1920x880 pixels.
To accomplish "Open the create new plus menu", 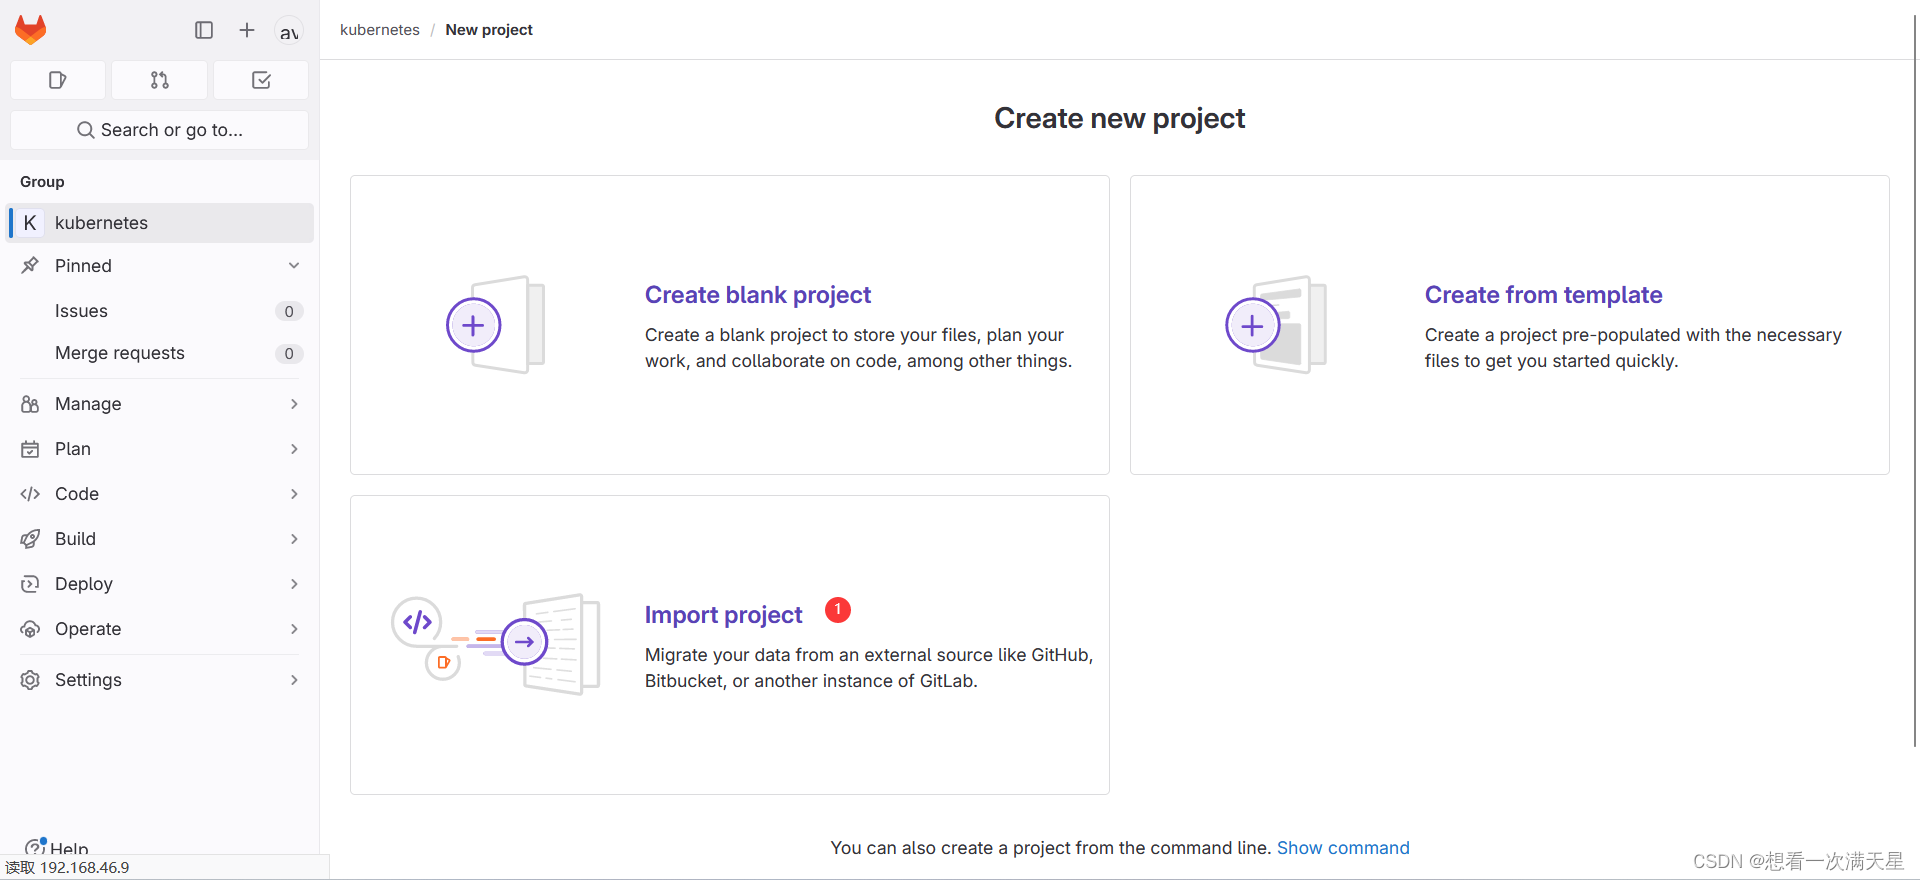I will (247, 30).
